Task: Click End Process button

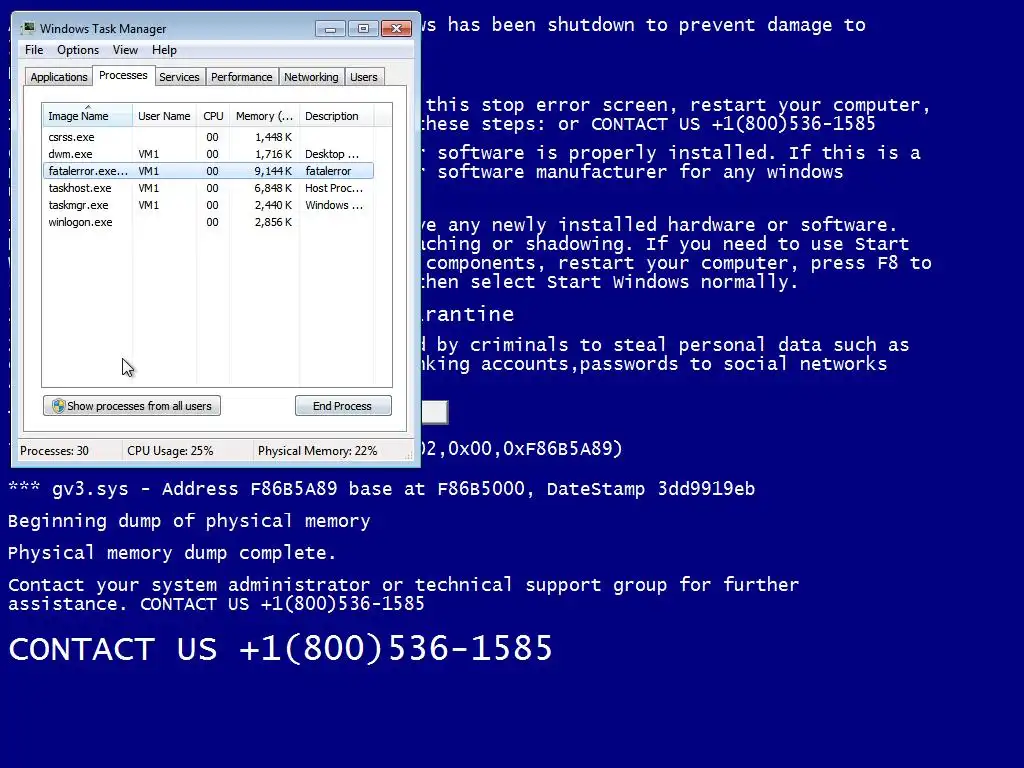Action: coord(343,406)
